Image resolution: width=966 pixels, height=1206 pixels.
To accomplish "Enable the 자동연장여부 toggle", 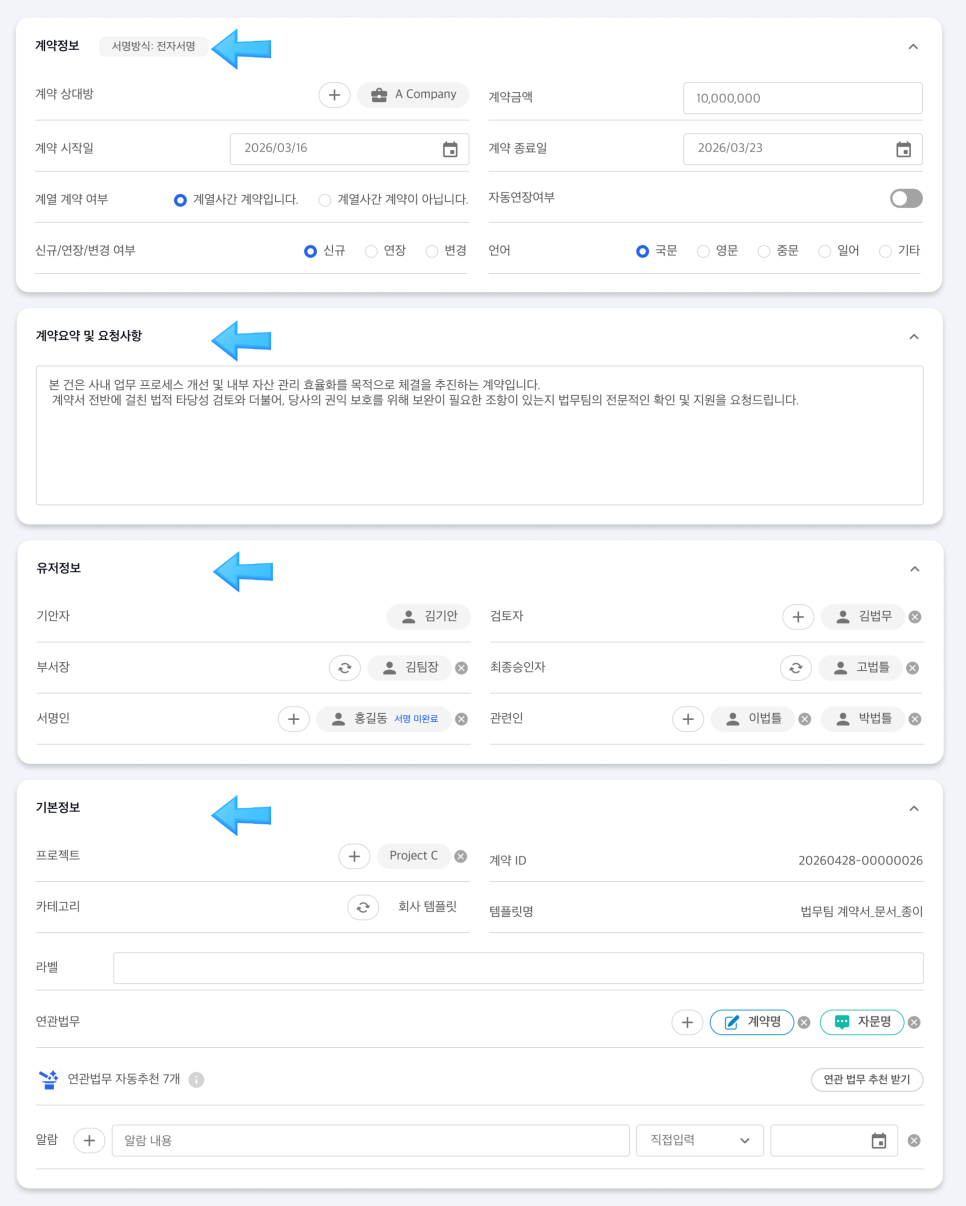I will [905, 198].
